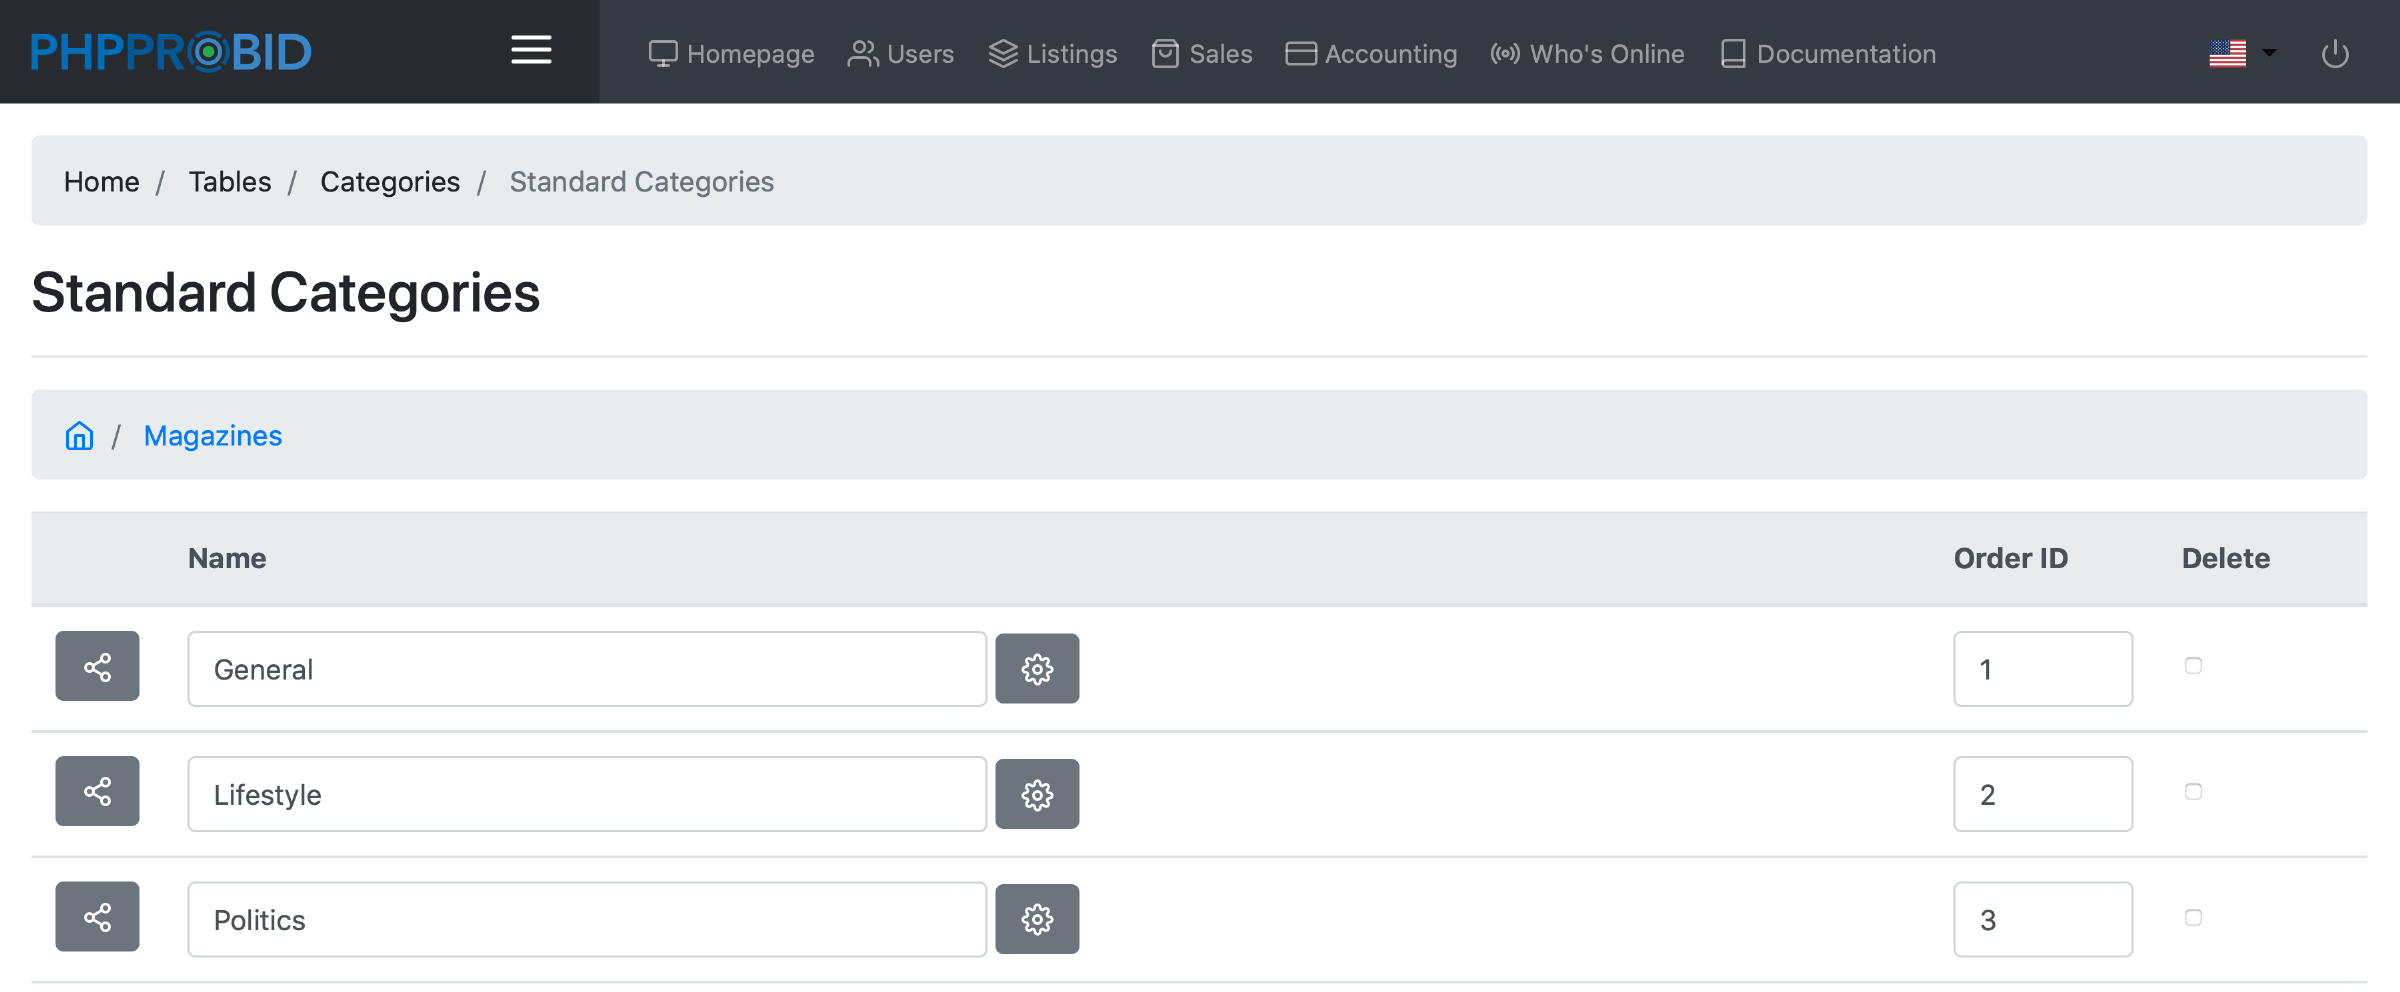Go to Who's Online page
Image resolution: width=2400 pixels, height=992 pixels.
(x=1587, y=54)
